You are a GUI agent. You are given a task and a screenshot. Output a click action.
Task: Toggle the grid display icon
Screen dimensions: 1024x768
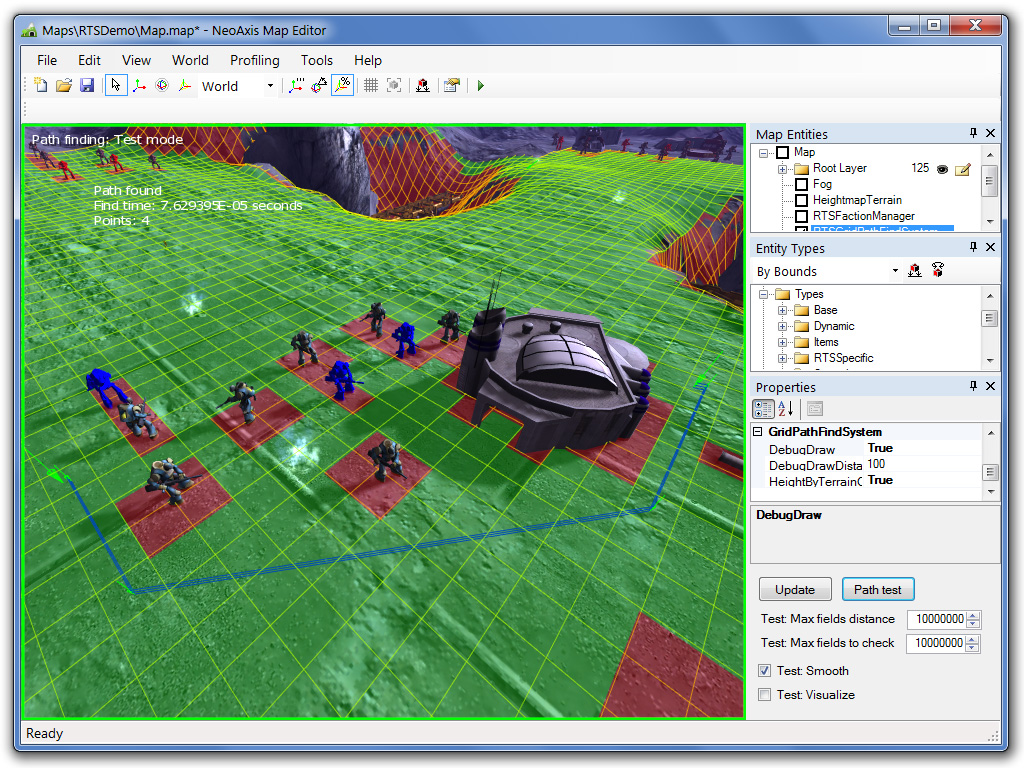click(370, 86)
